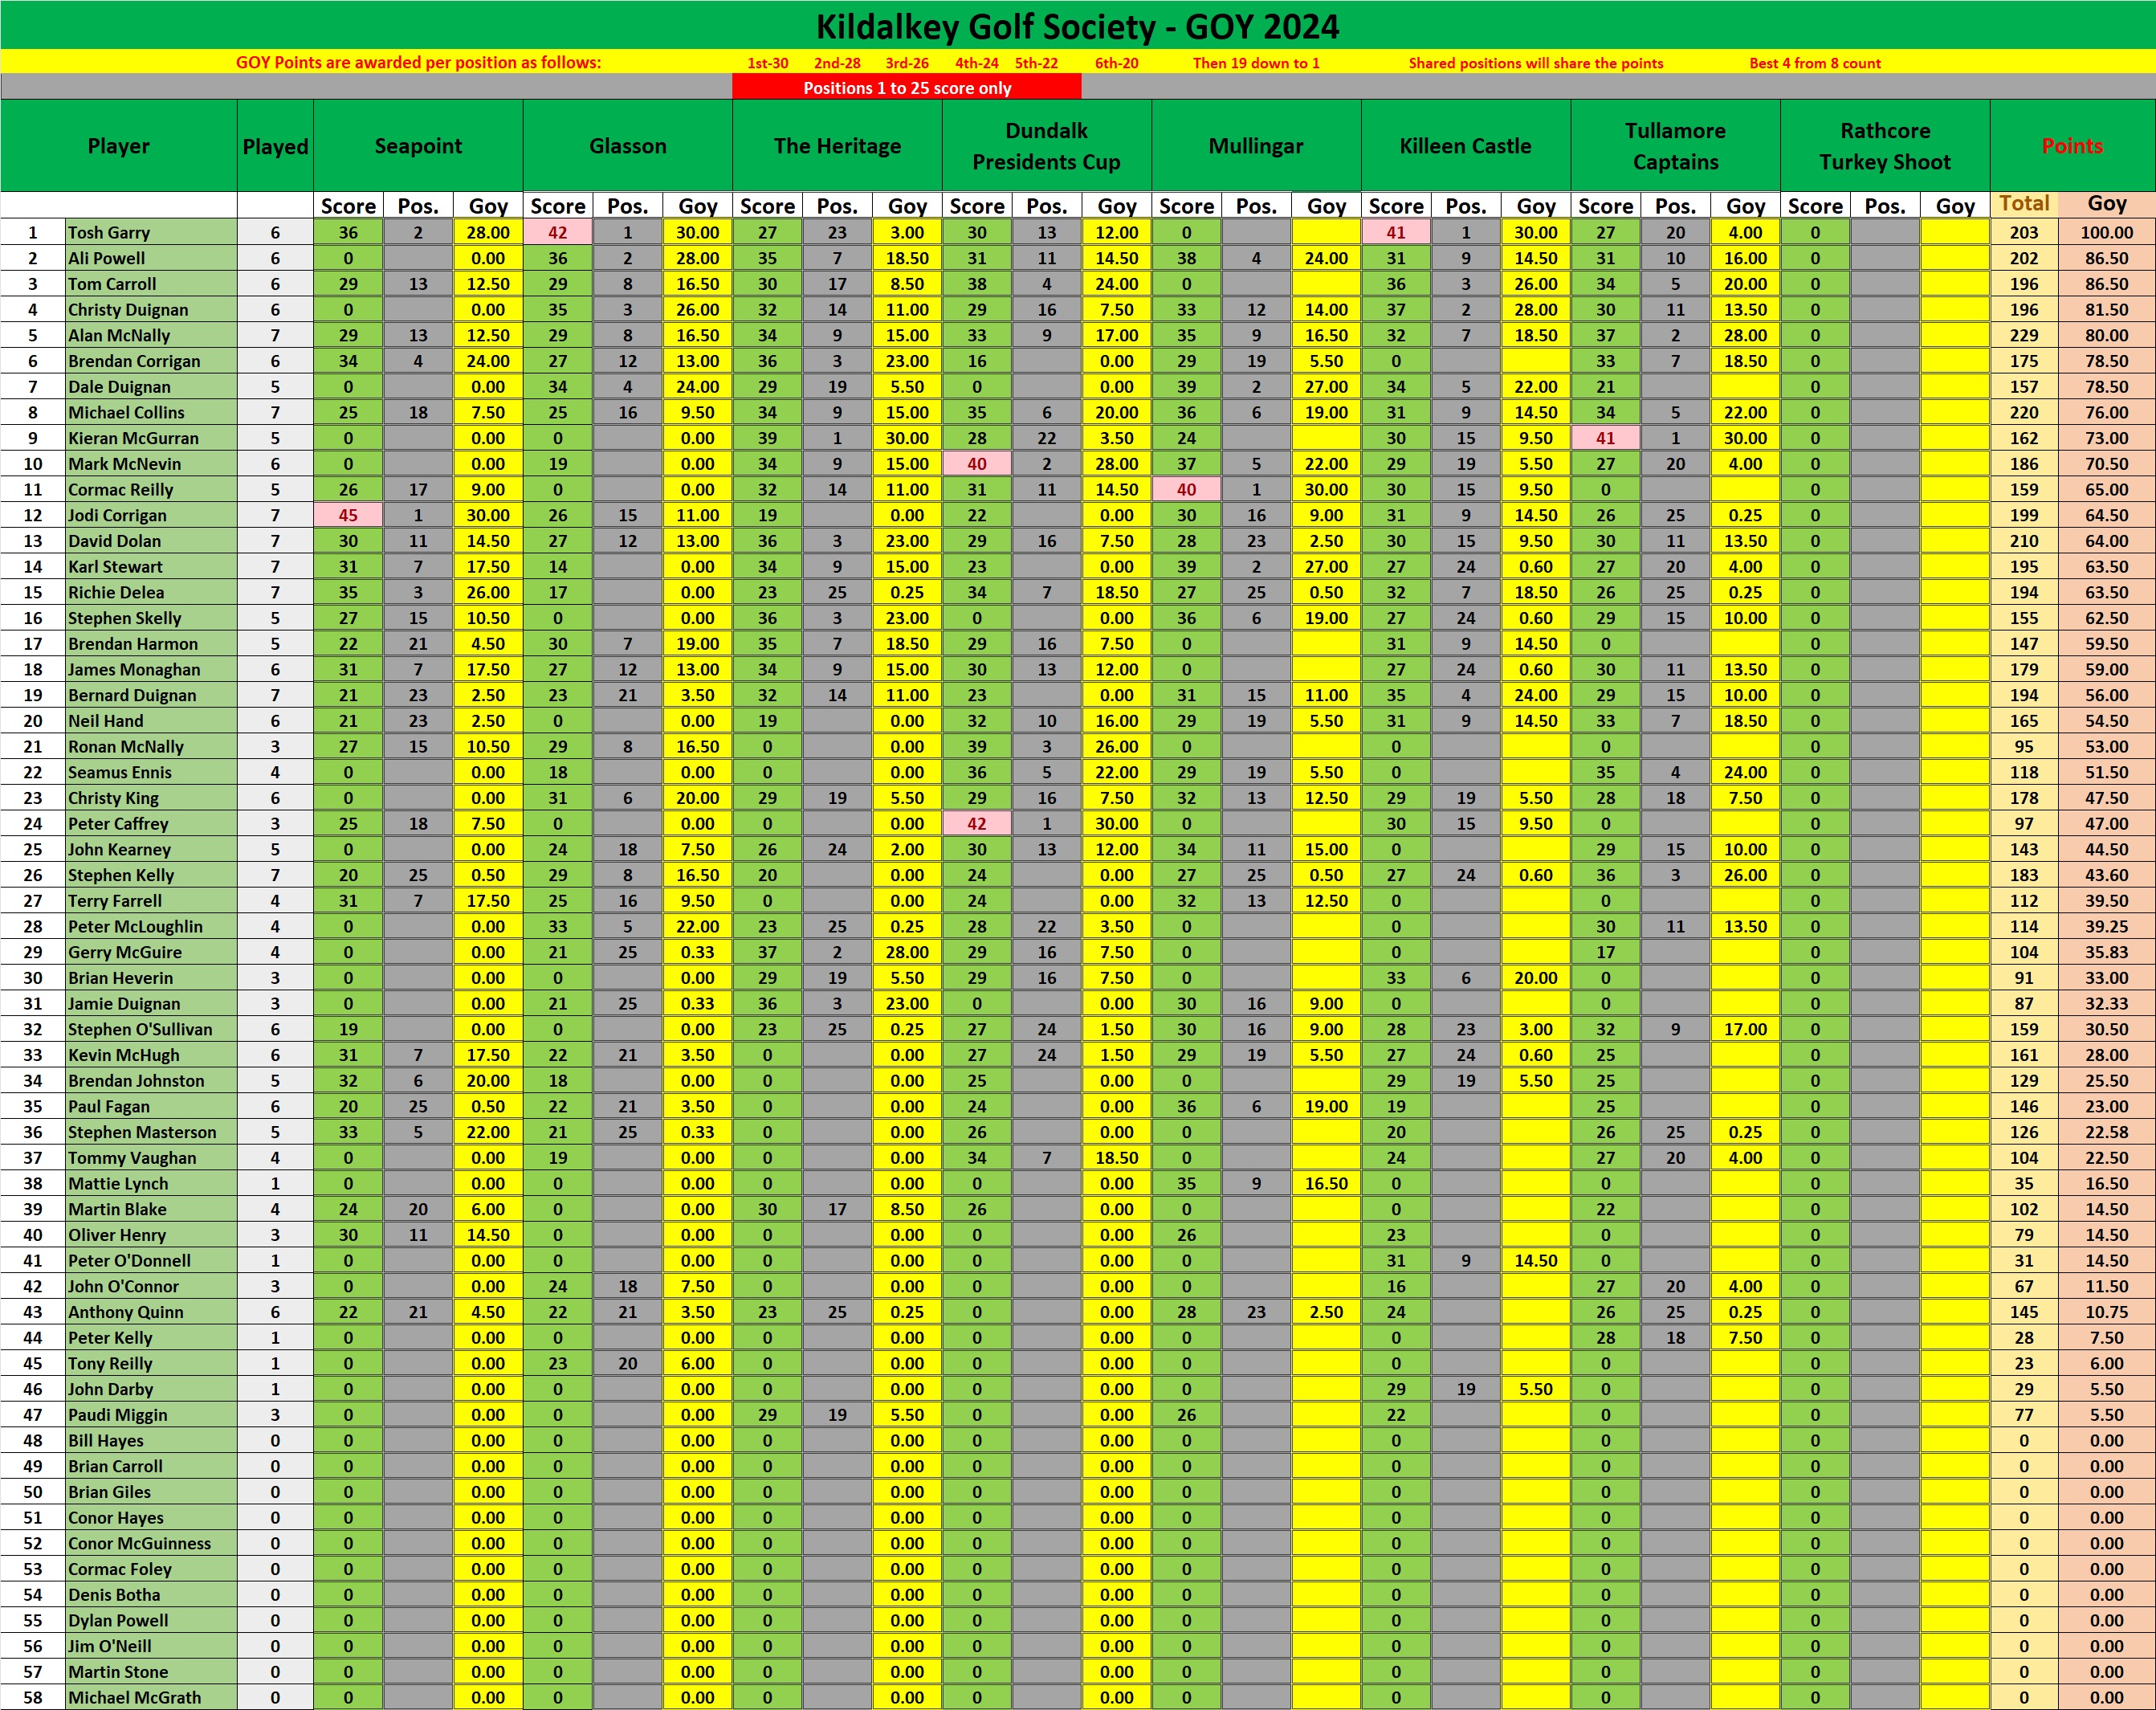
Task: Click player name 'Bernard Duignan'
Action: click(x=132, y=695)
